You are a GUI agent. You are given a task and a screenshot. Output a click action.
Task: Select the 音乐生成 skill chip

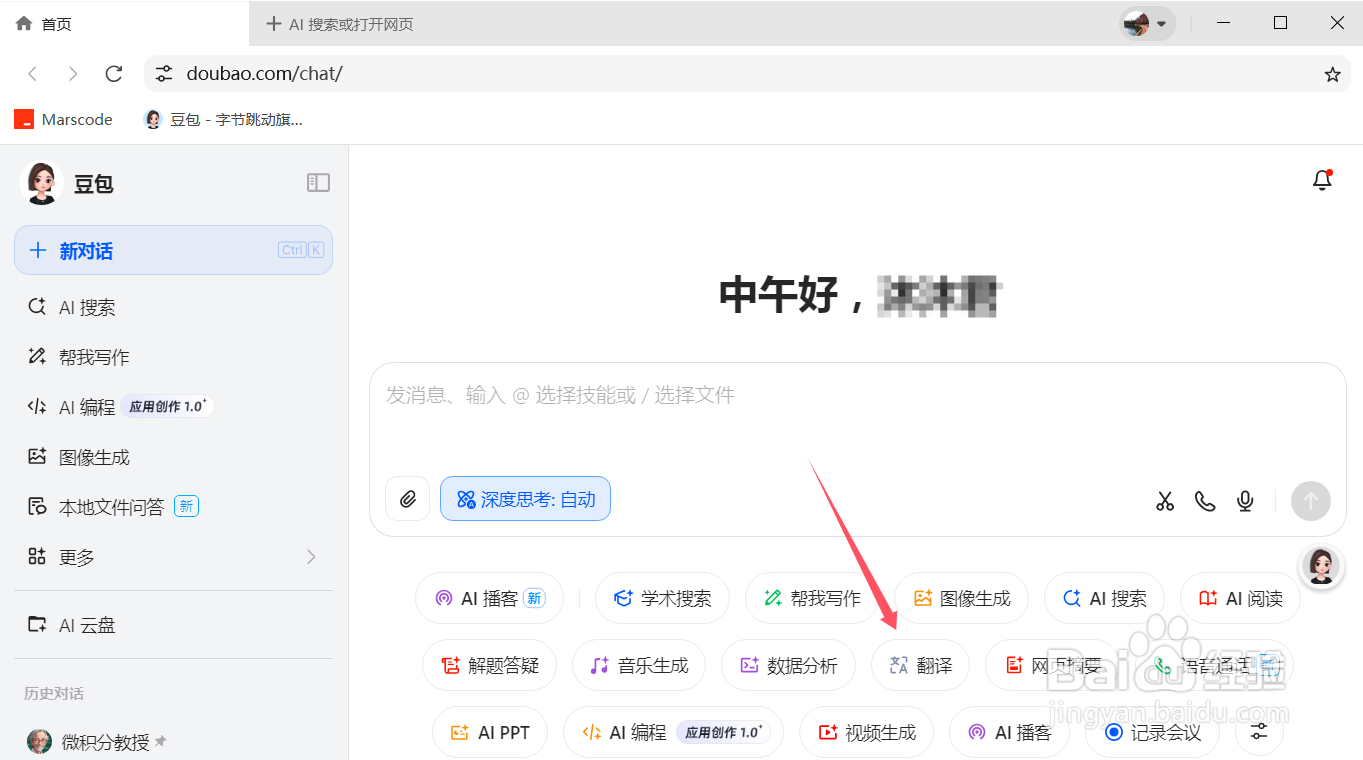639,665
